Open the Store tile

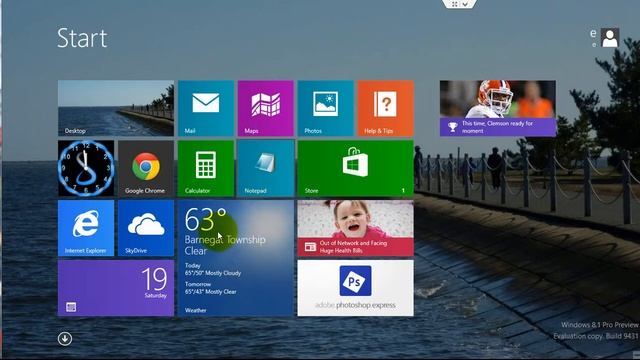[x=356, y=168]
